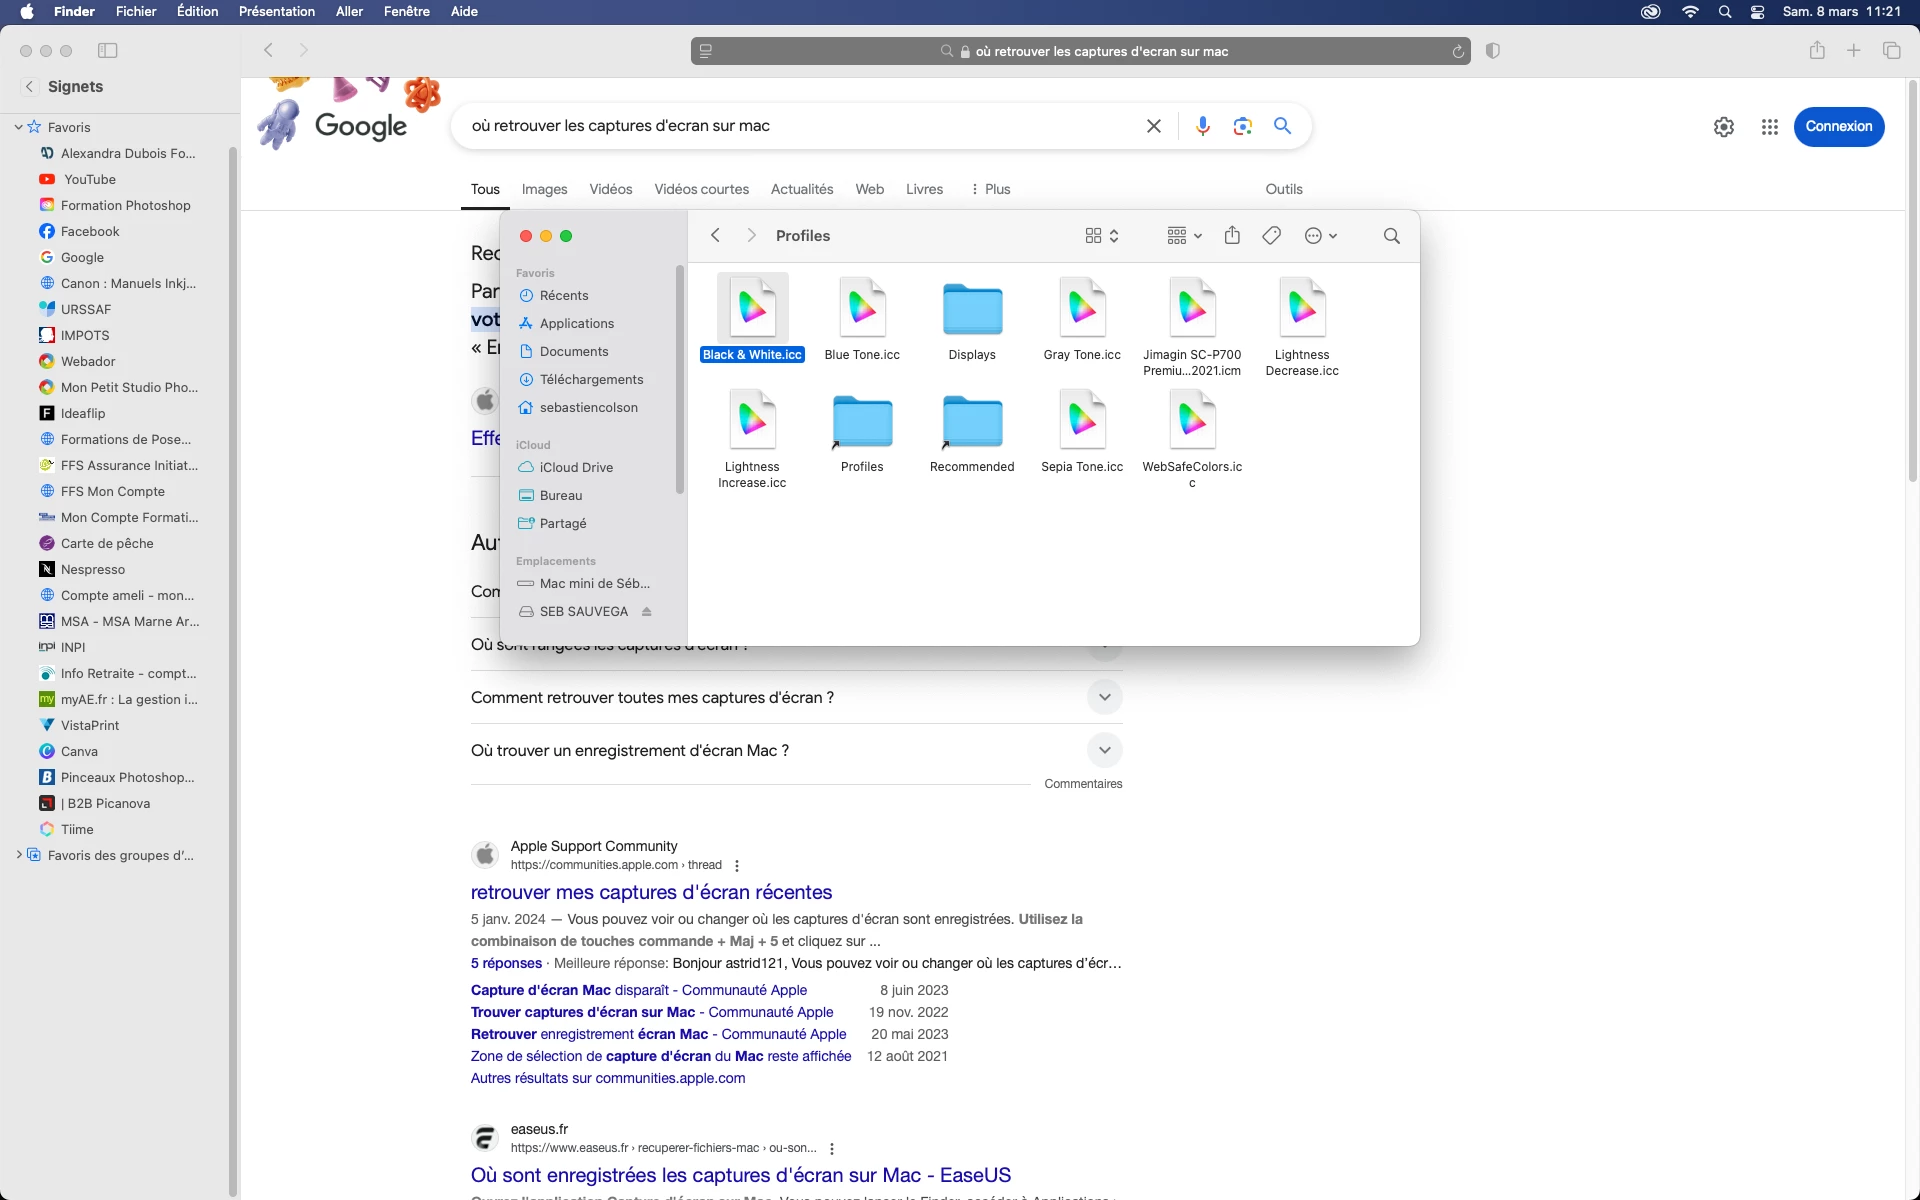This screenshot has height=1200, width=1920.
Task: Open Google settings gear icon
Action: [1723, 127]
